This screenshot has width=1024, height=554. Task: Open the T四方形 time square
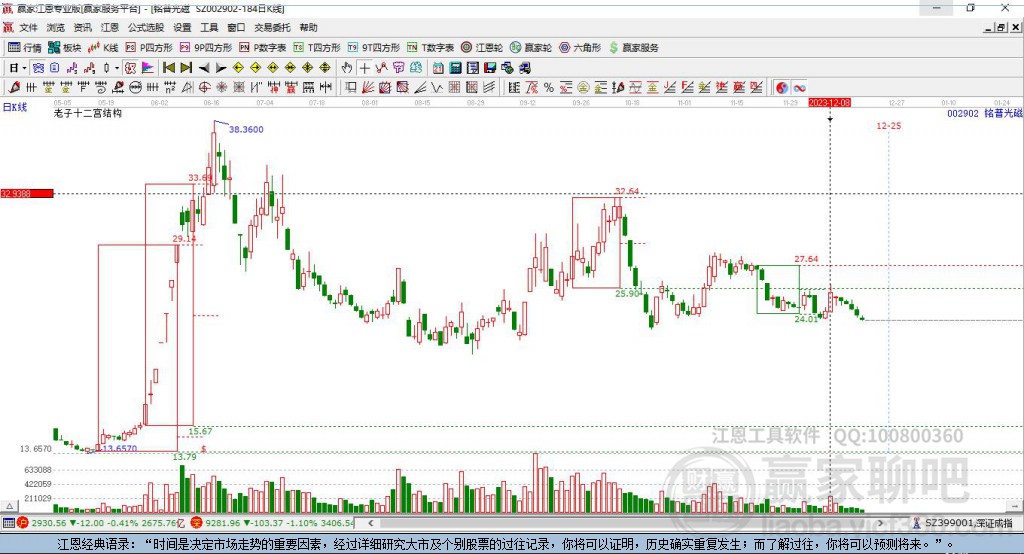(317, 48)
